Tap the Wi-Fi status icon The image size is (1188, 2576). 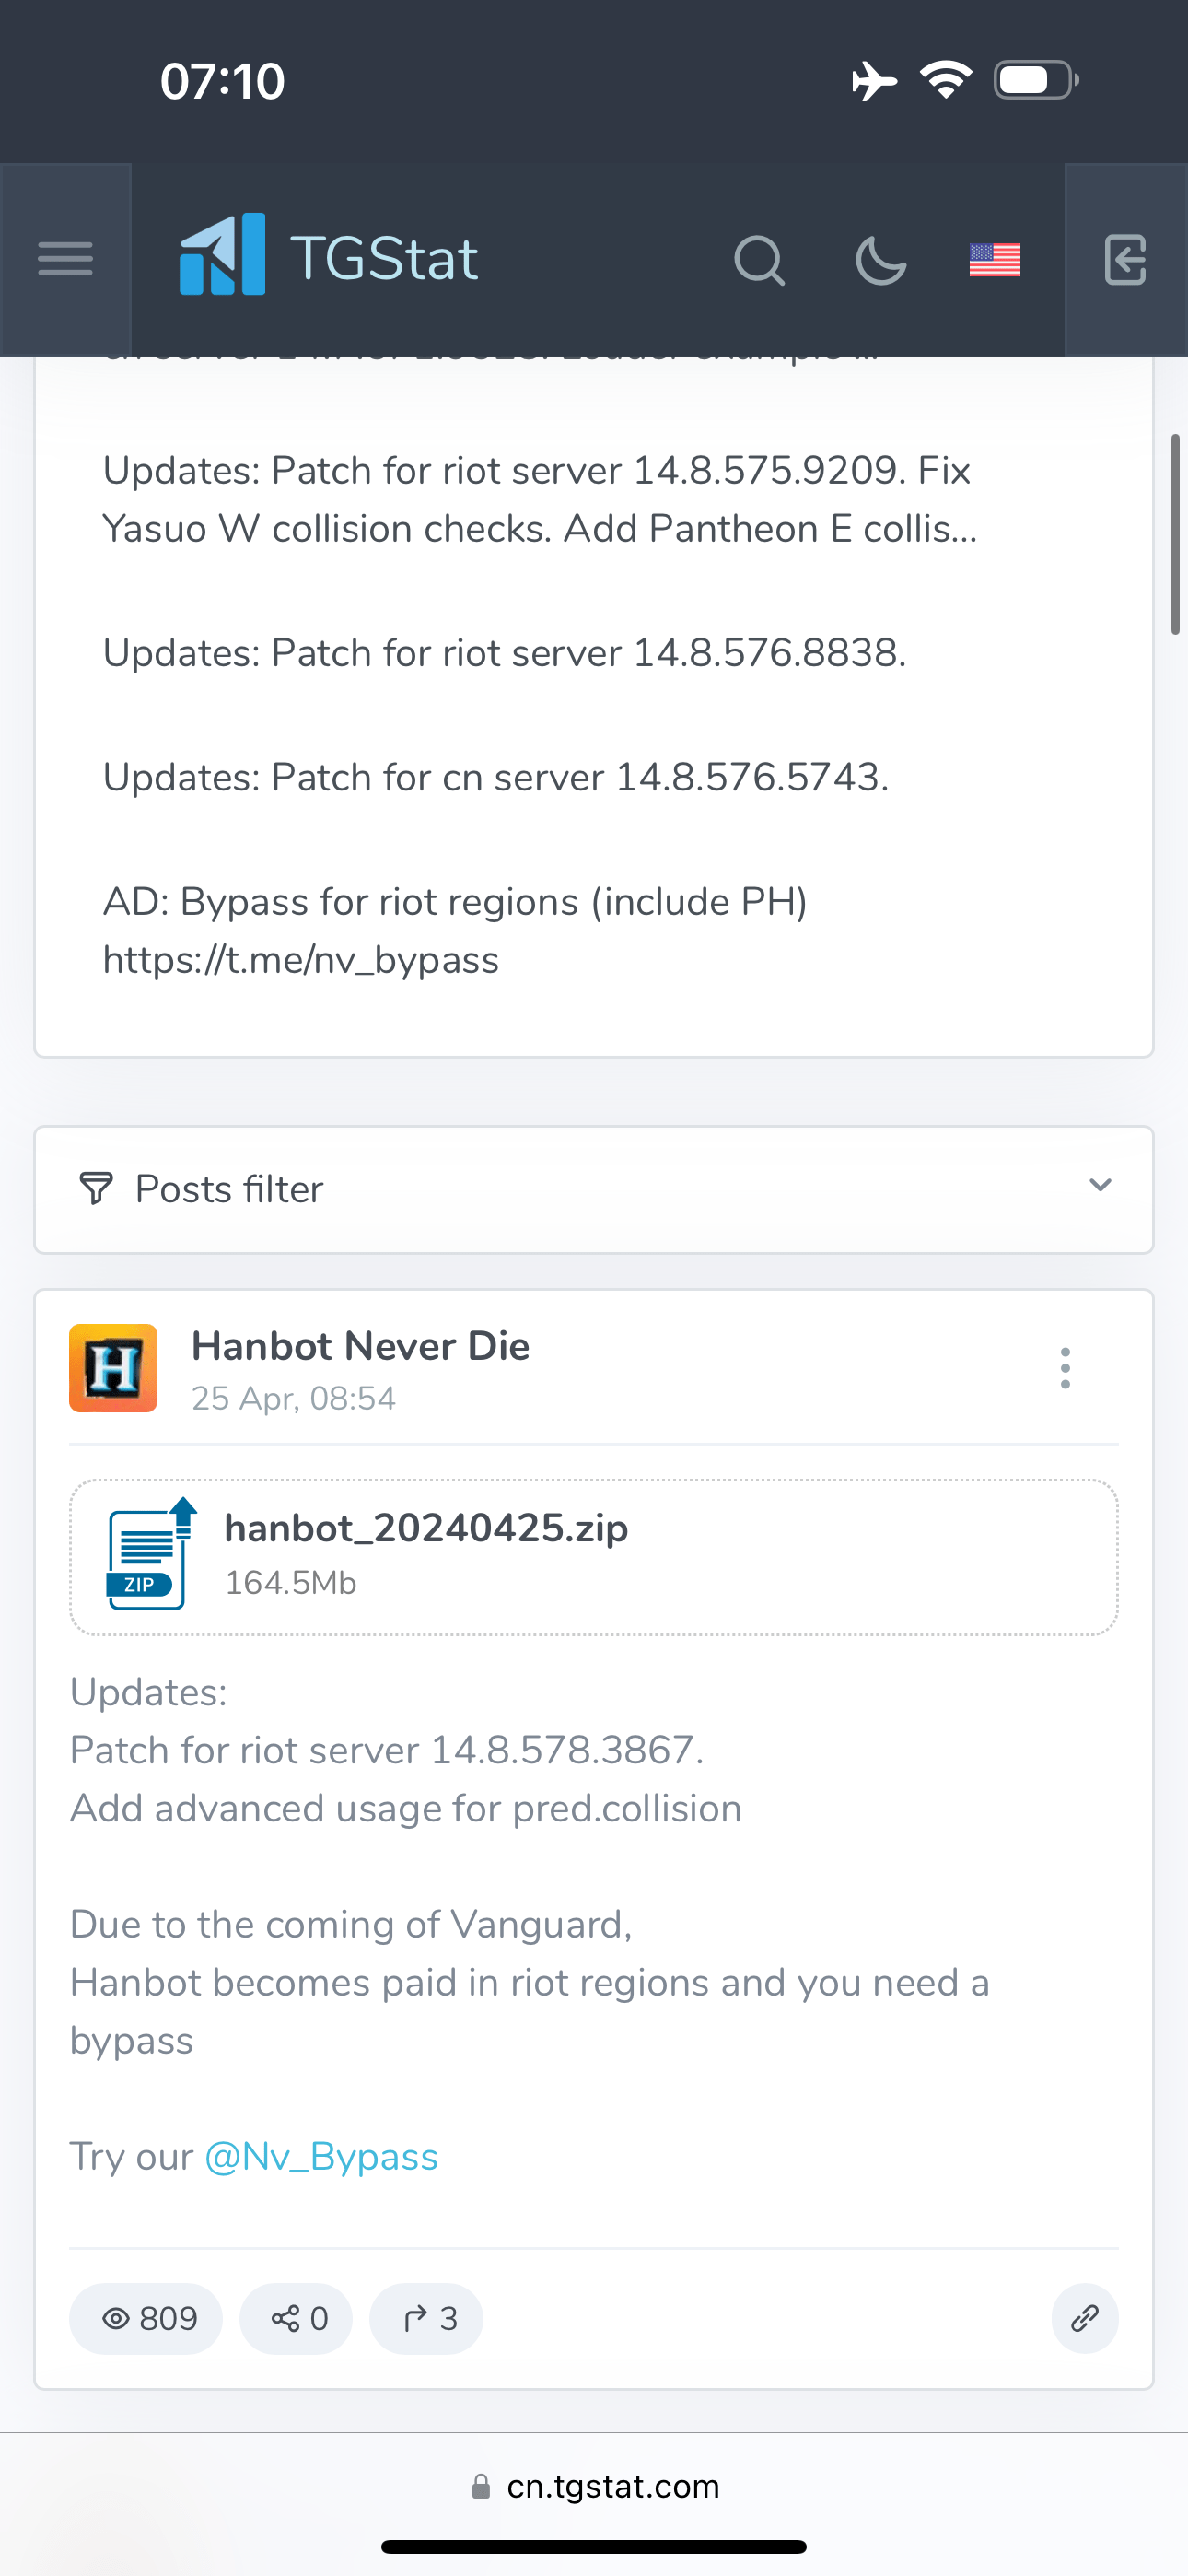pyautogui.click(x=946, y=80)
